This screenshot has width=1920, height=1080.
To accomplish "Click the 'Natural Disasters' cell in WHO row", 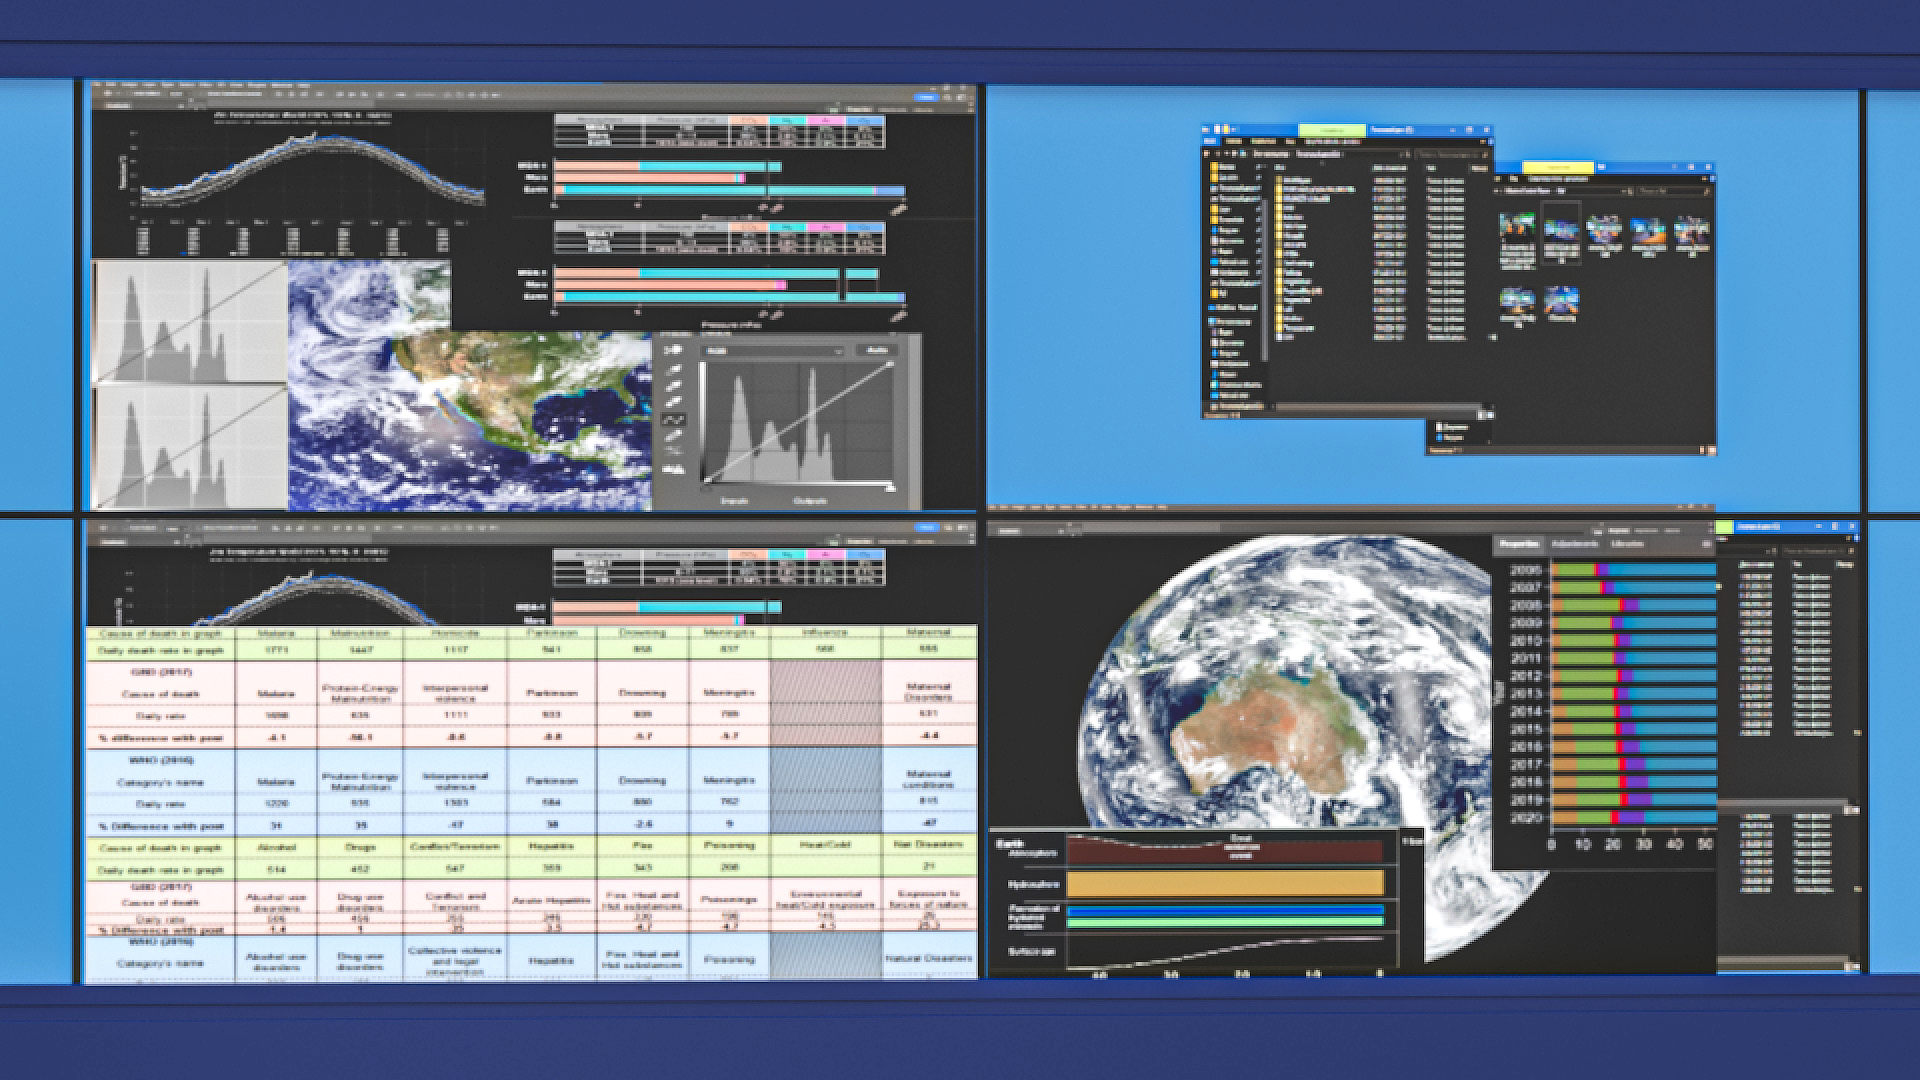I will (x=928, y=958).
